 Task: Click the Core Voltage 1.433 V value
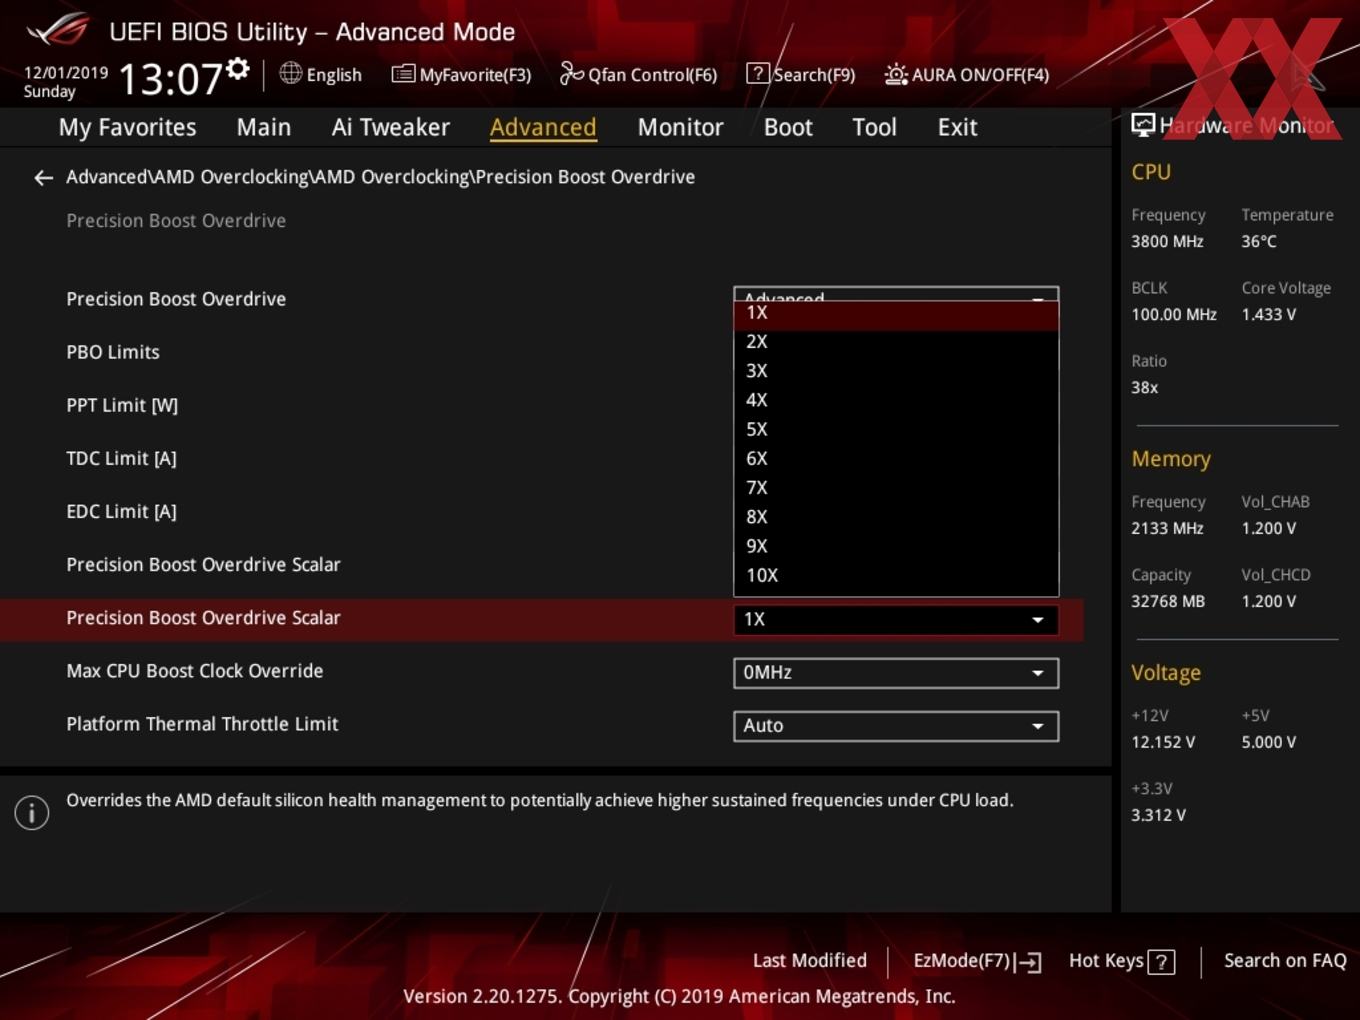point(1269,314)
